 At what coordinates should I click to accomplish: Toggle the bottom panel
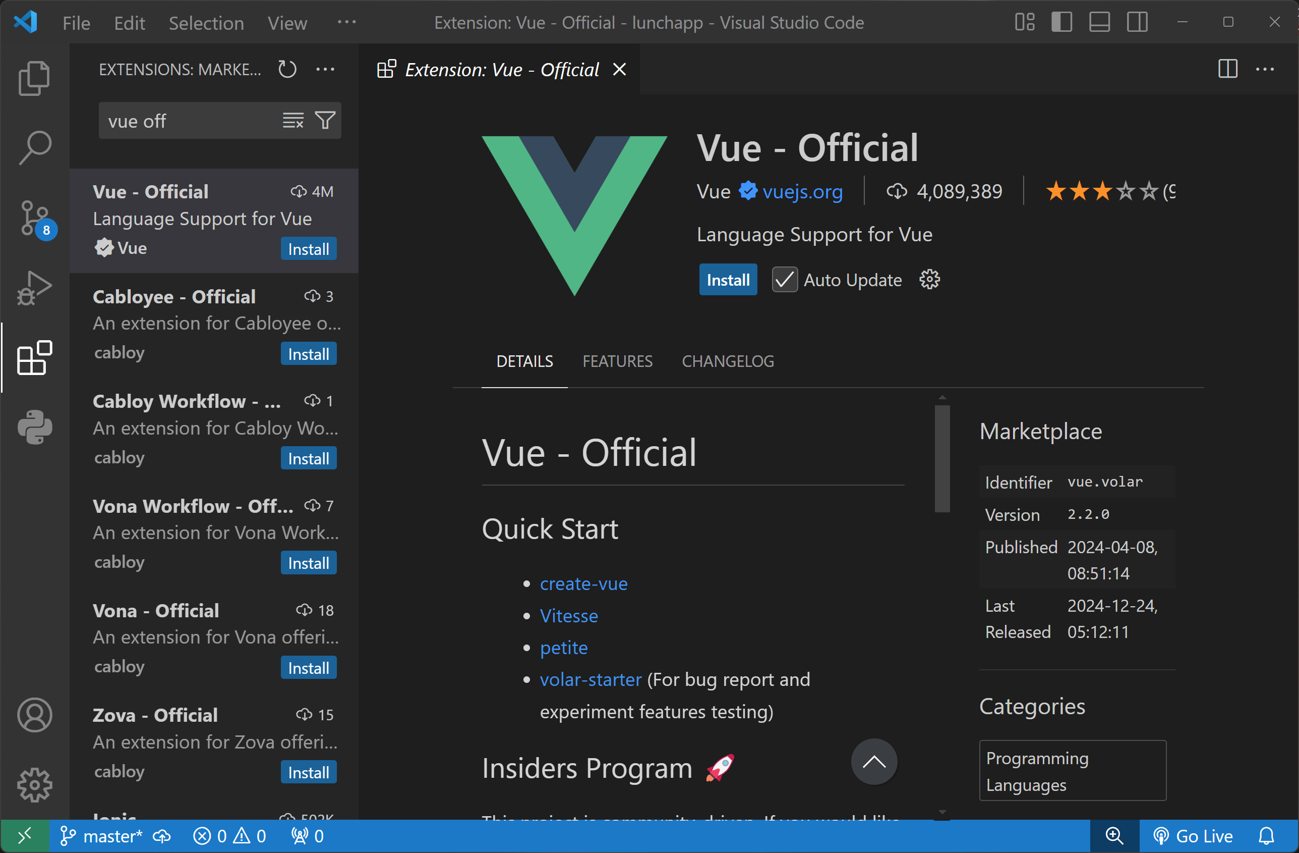coord(1100,22)
